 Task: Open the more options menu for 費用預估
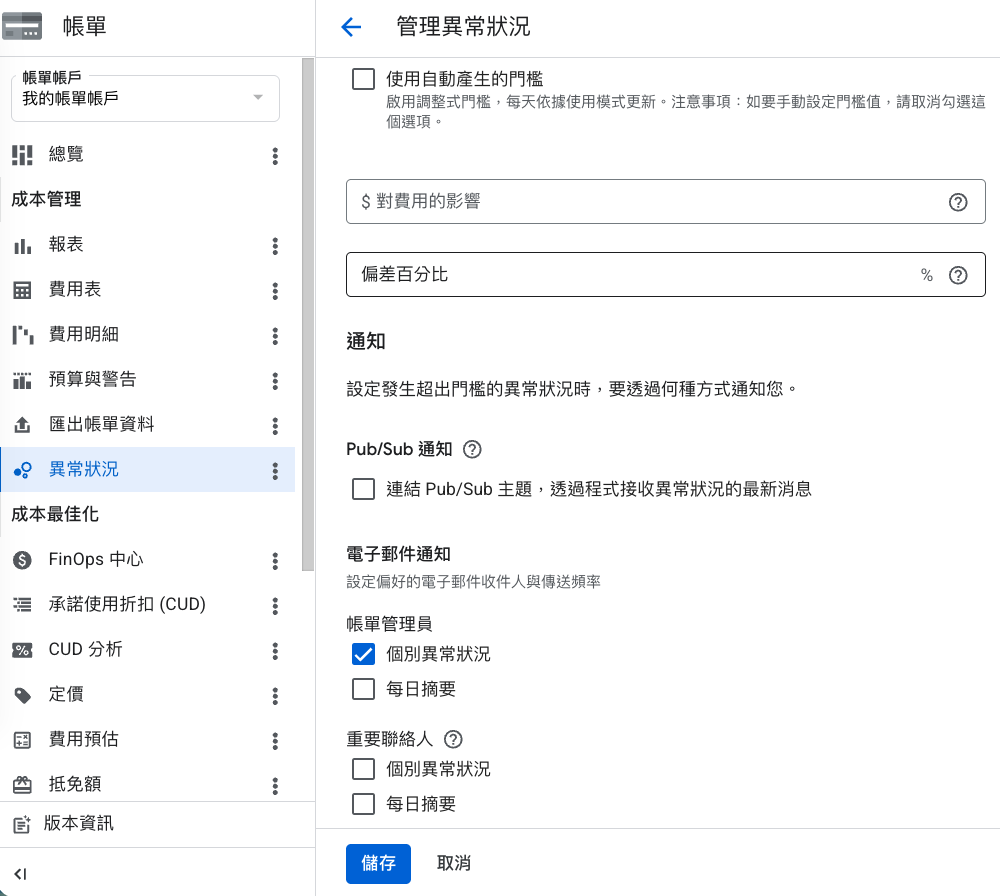tap(276, 740)
